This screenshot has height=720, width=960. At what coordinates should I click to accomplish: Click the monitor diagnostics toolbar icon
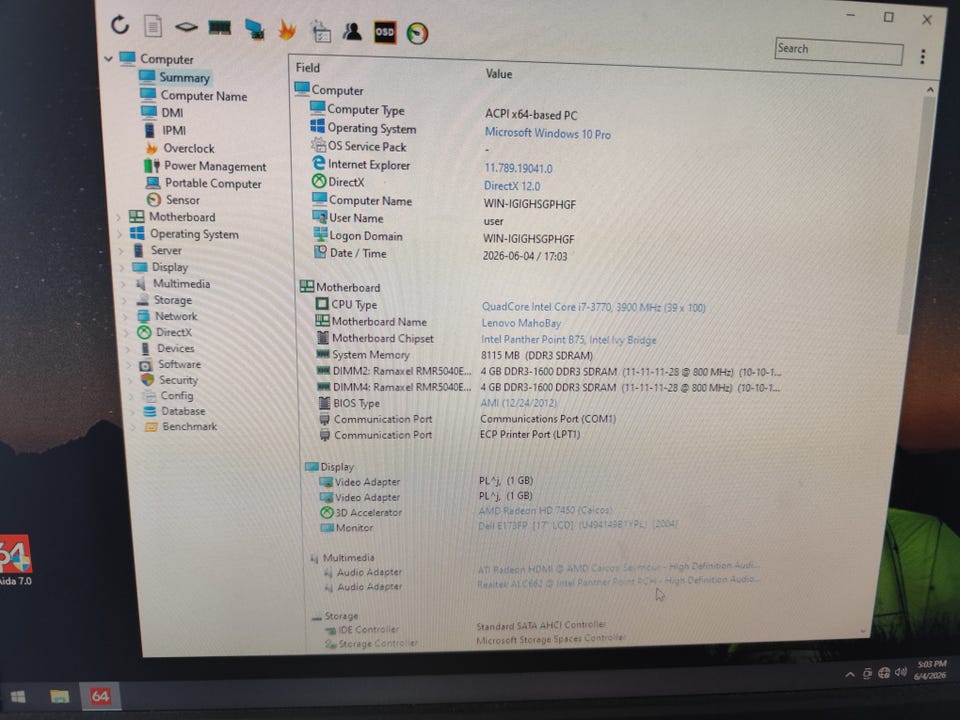254,29
